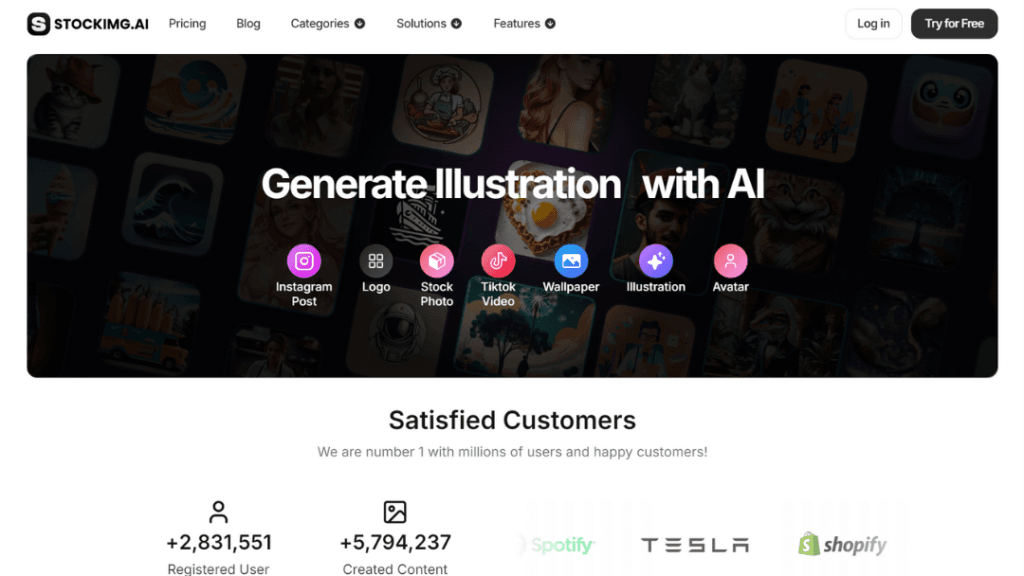Select the Logo generator icon
This screenshot has width=1024, height=576.
coord(376,261)
